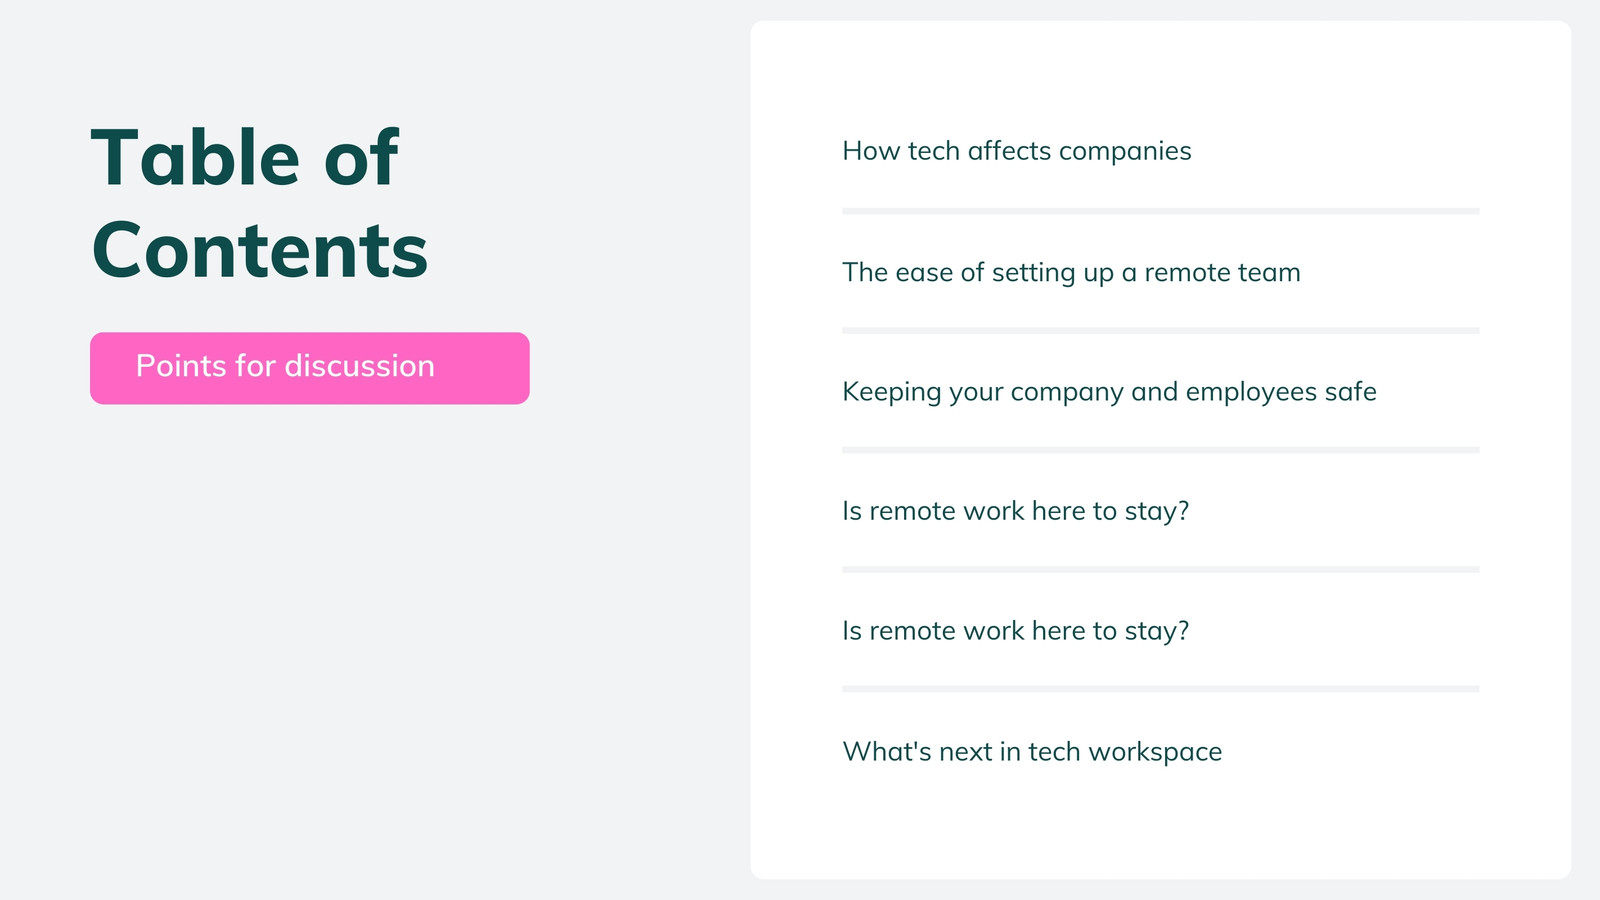This screenshot has height=900, width=1600.
Task: Click the word of in the heading
Action: point(361,158)
